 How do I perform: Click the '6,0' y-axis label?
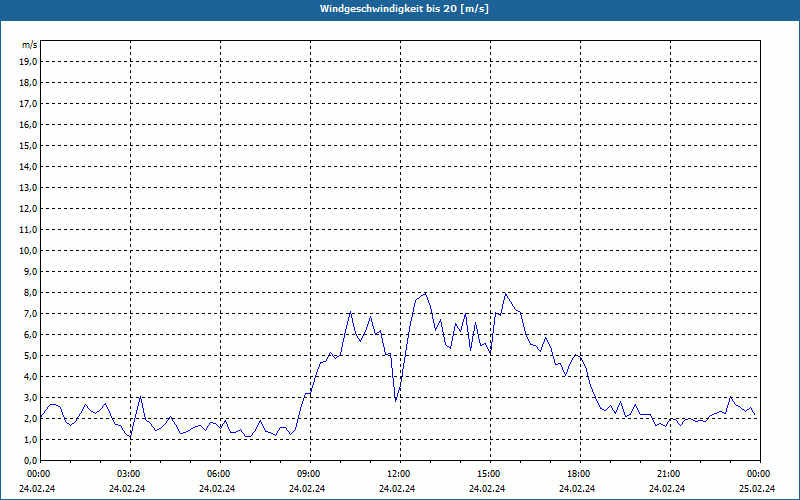coord(30,335)
